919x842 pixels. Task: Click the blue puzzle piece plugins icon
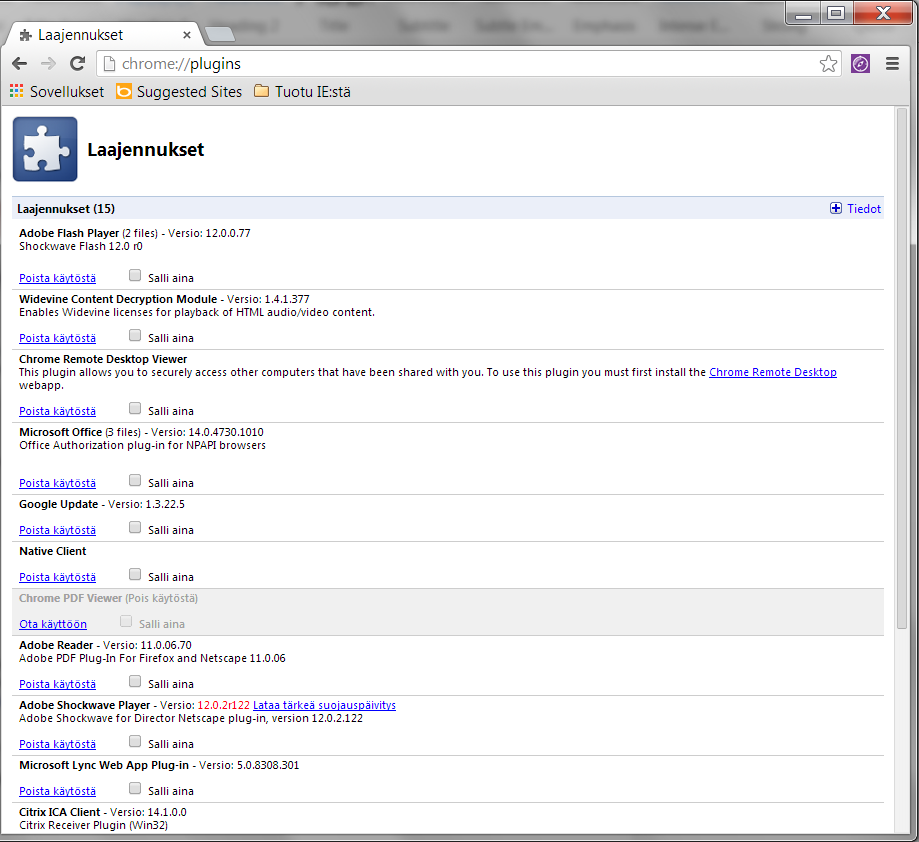coord(45,149)
